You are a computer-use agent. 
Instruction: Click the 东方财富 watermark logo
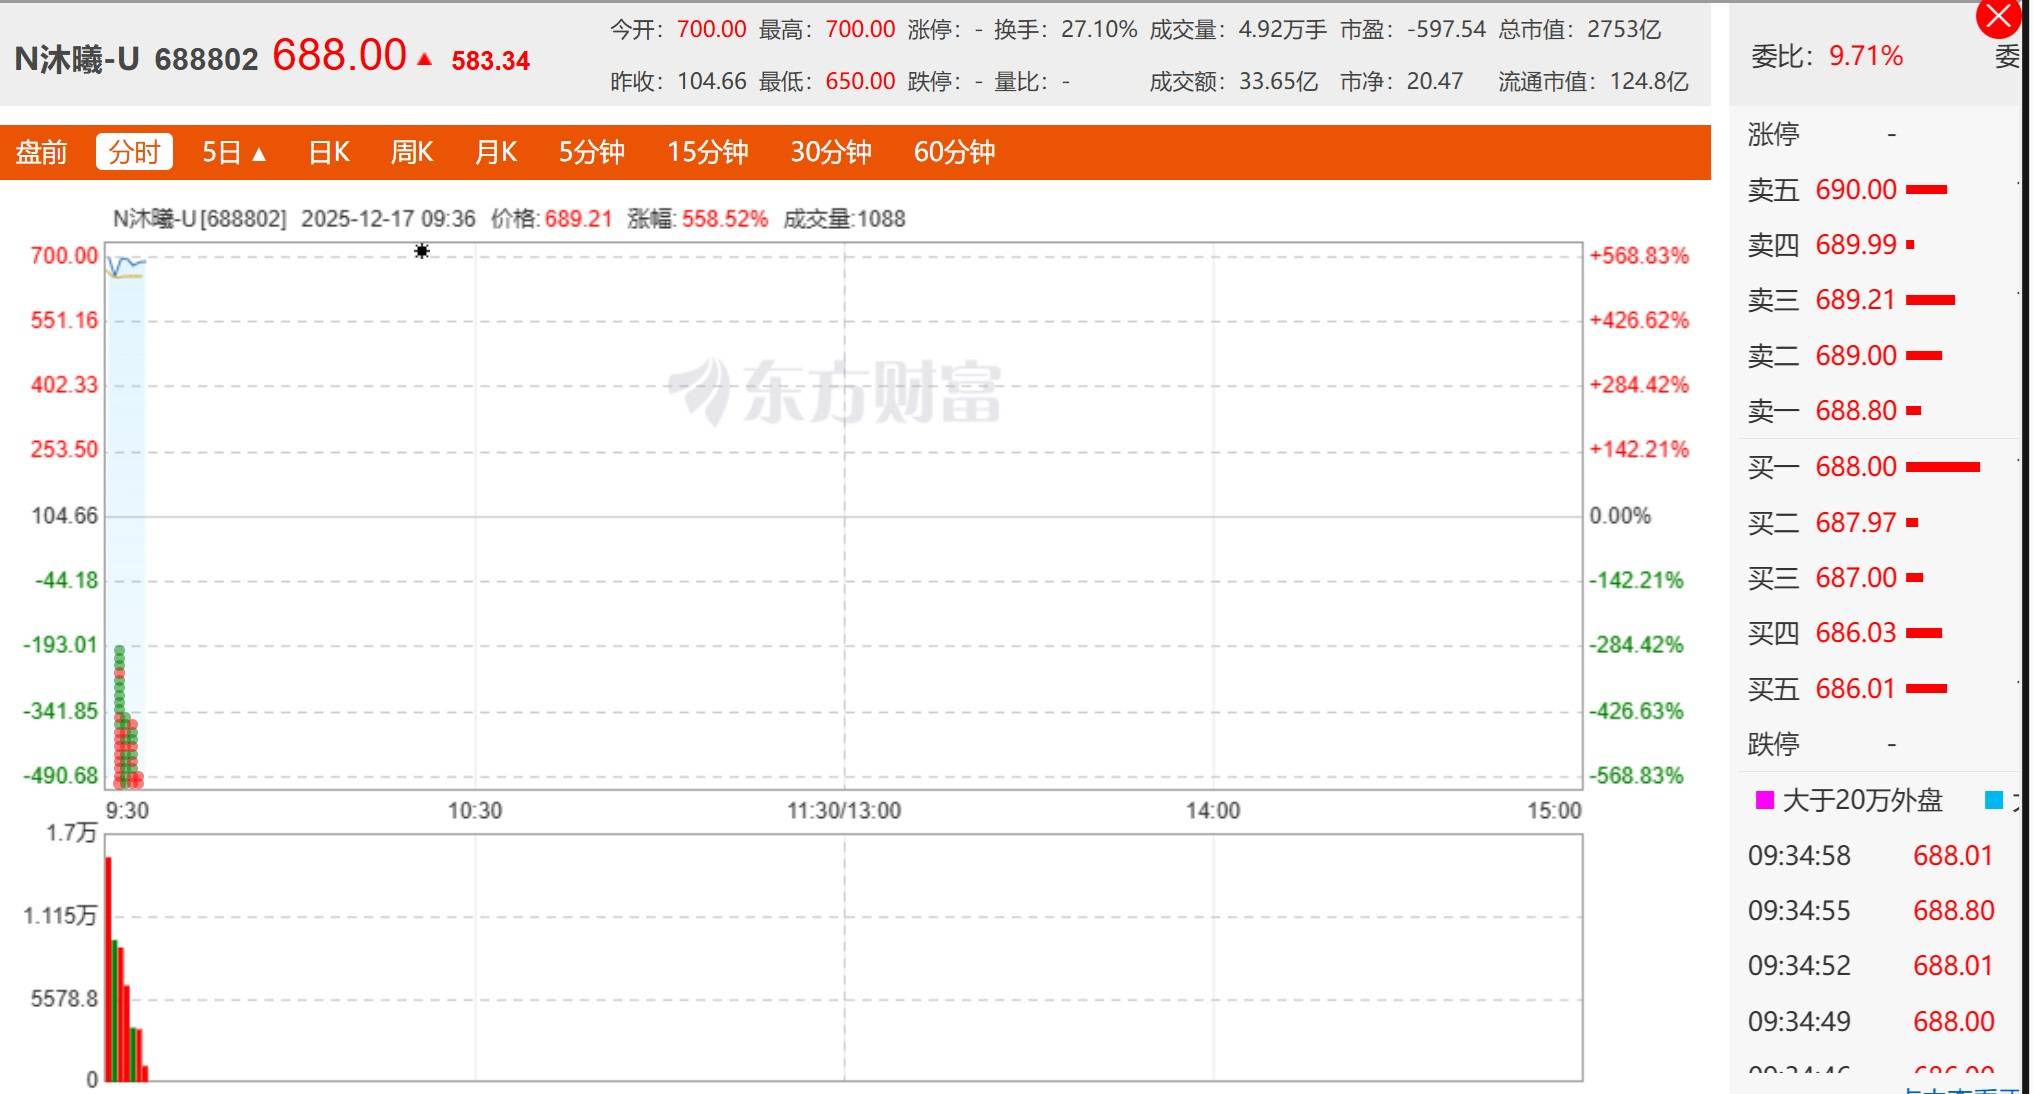[835, 391]
